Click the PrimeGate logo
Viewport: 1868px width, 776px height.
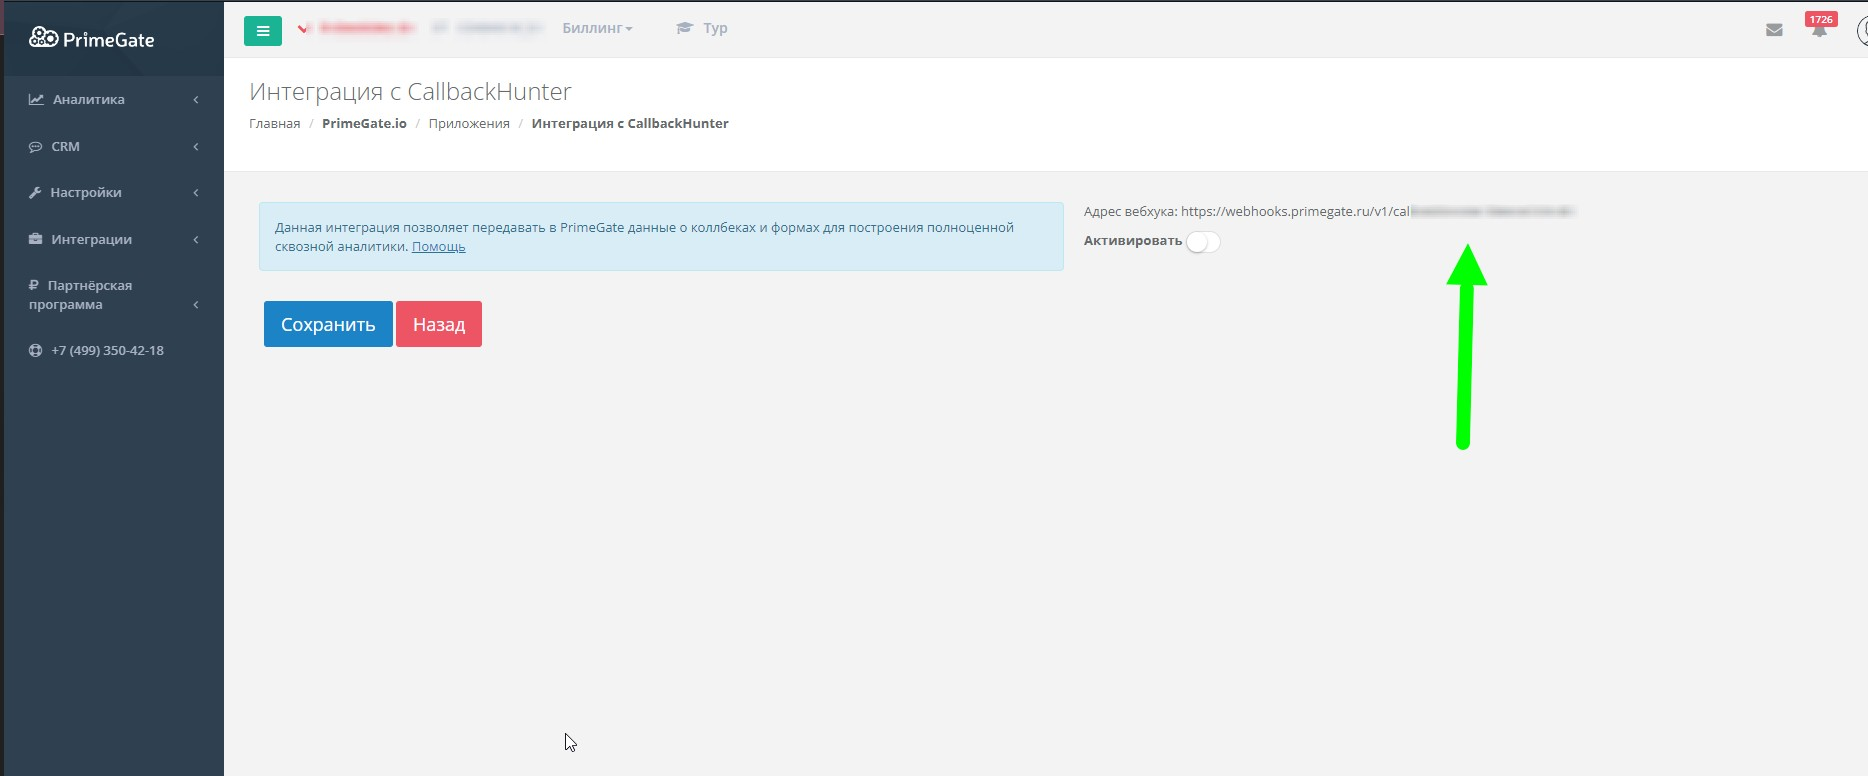[x=91, y=39]
